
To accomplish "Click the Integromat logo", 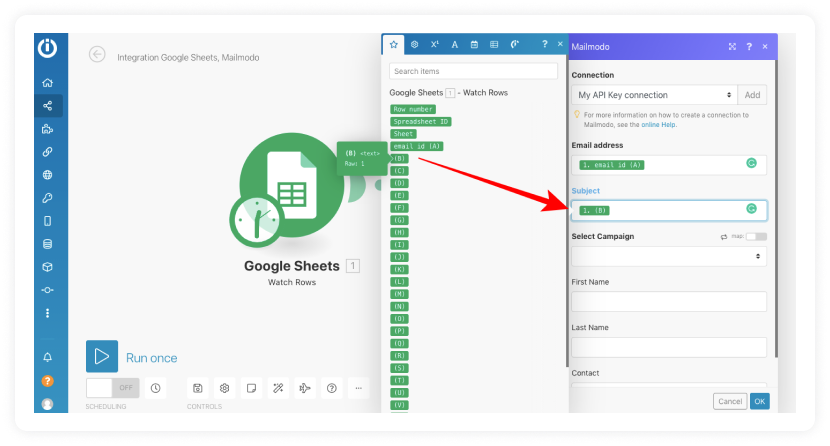I will point(48,48).
